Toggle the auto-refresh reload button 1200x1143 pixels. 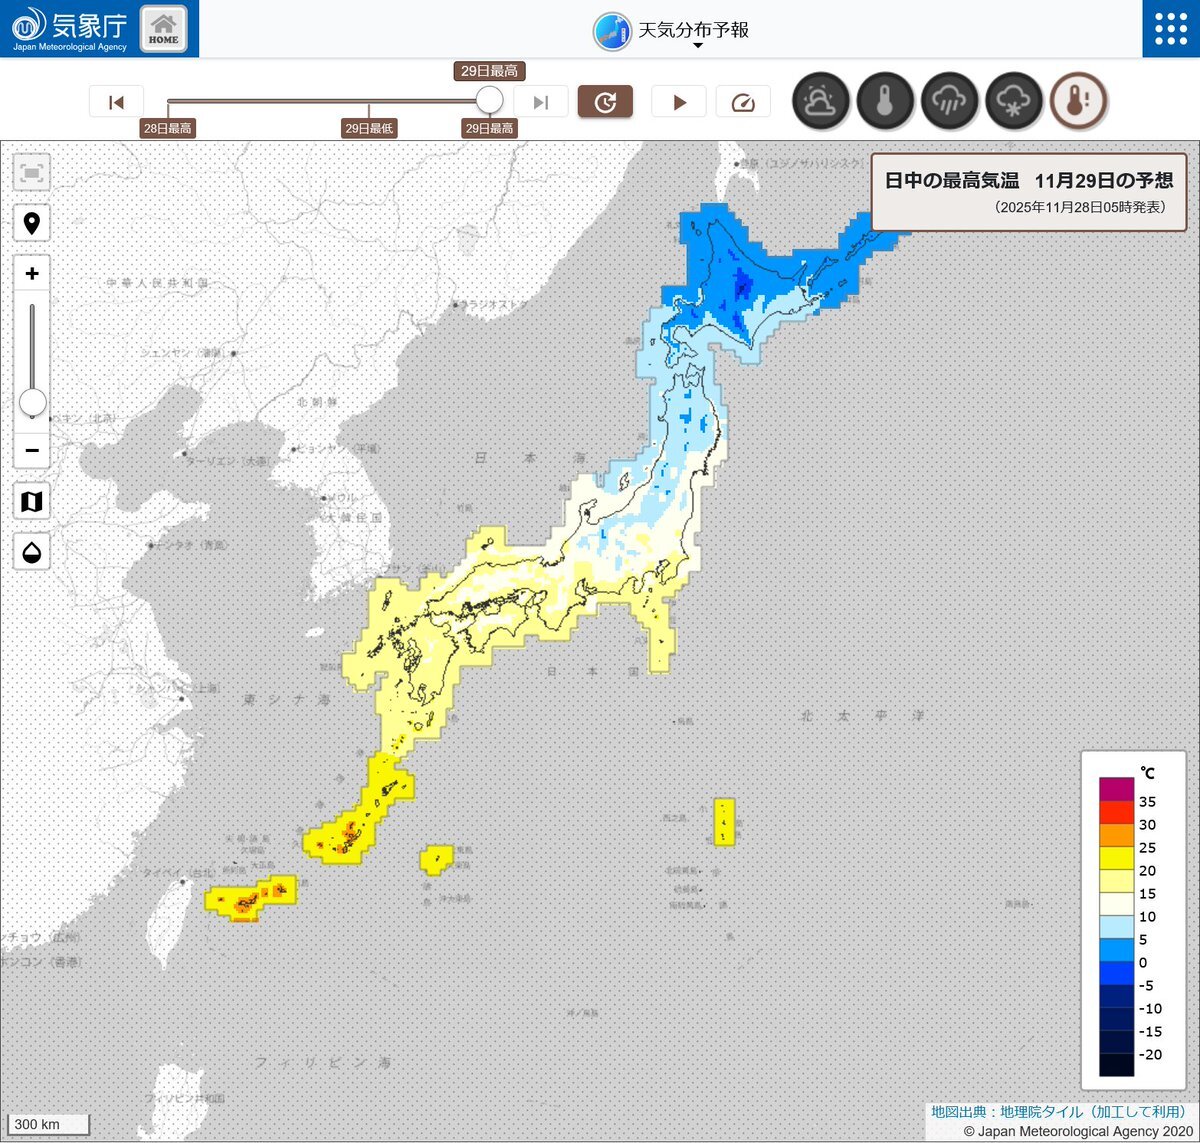[x=605, y=102]
